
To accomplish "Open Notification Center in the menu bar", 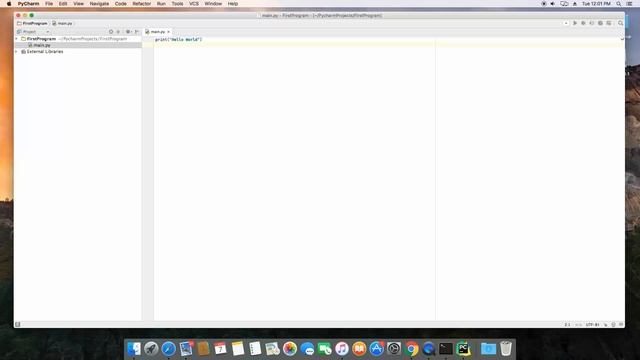I will tap(630, 4).
